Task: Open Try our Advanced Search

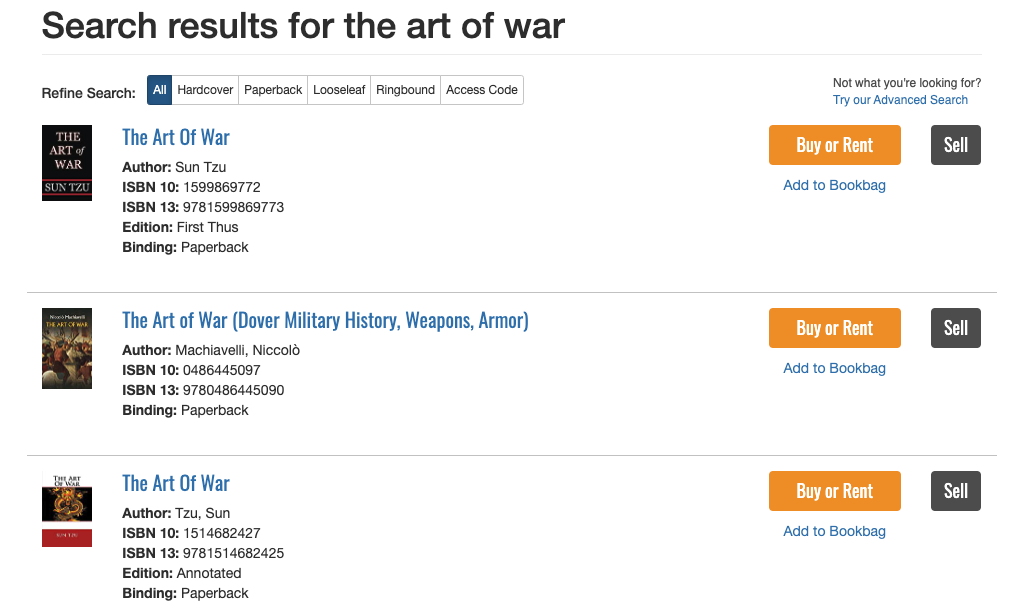Action: click(x=899, y=100)
